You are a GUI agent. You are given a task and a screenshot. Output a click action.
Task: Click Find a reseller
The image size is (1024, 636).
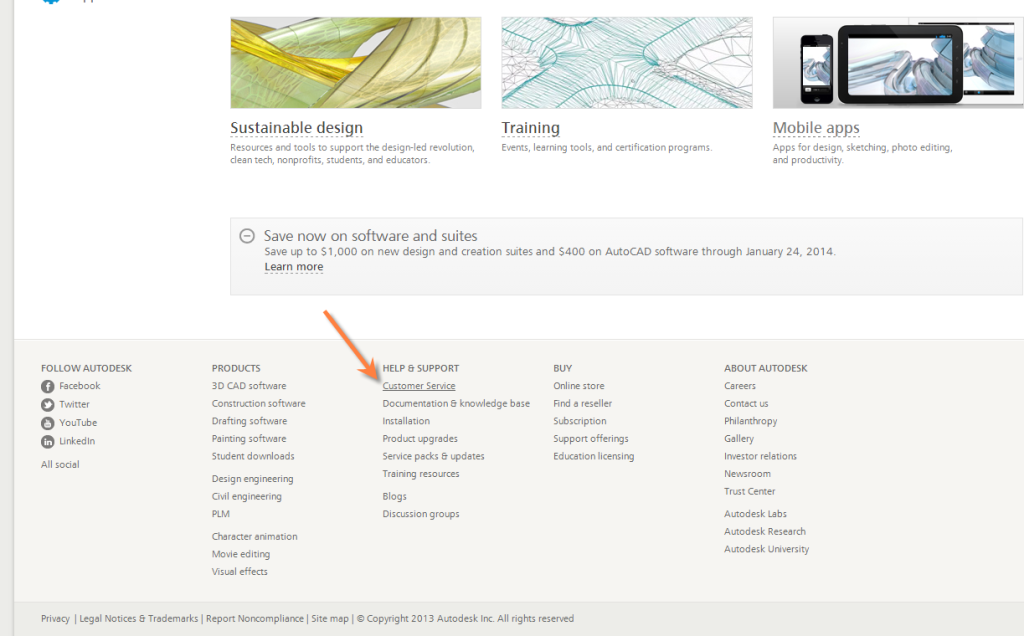[x=583, y=404]
